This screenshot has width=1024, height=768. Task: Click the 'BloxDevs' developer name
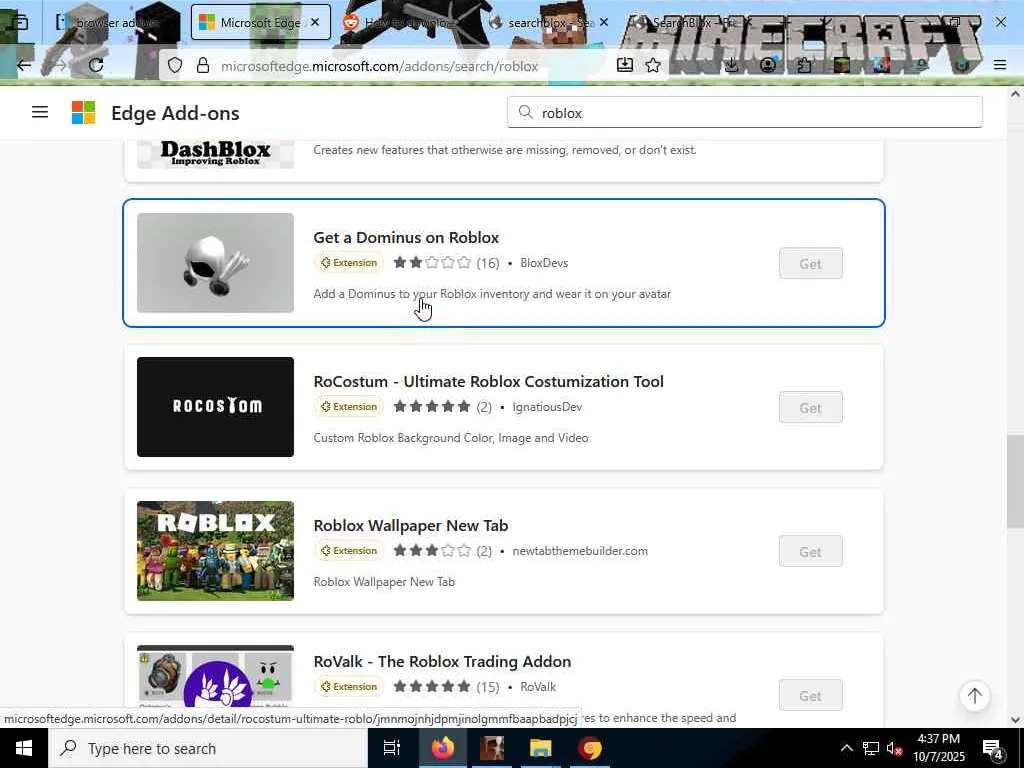(x=544, y=263)
